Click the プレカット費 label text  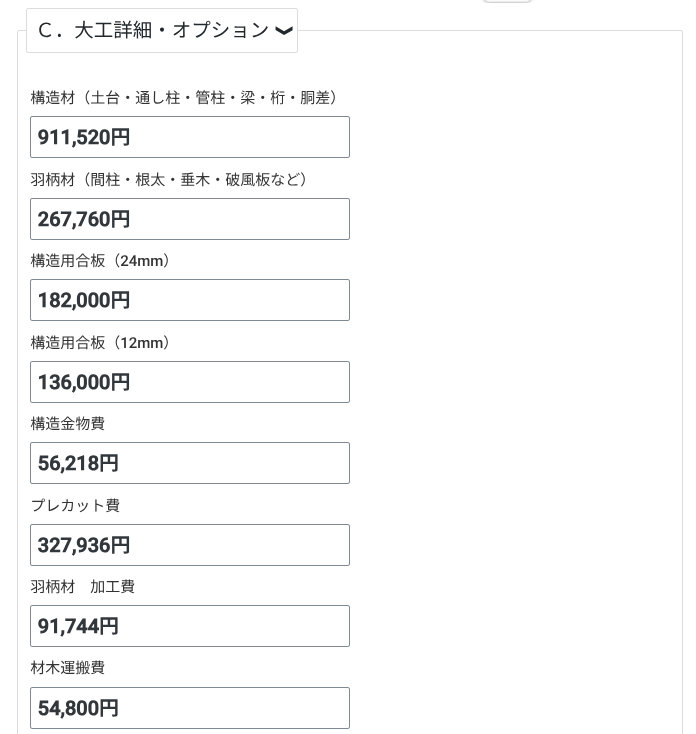75,506
